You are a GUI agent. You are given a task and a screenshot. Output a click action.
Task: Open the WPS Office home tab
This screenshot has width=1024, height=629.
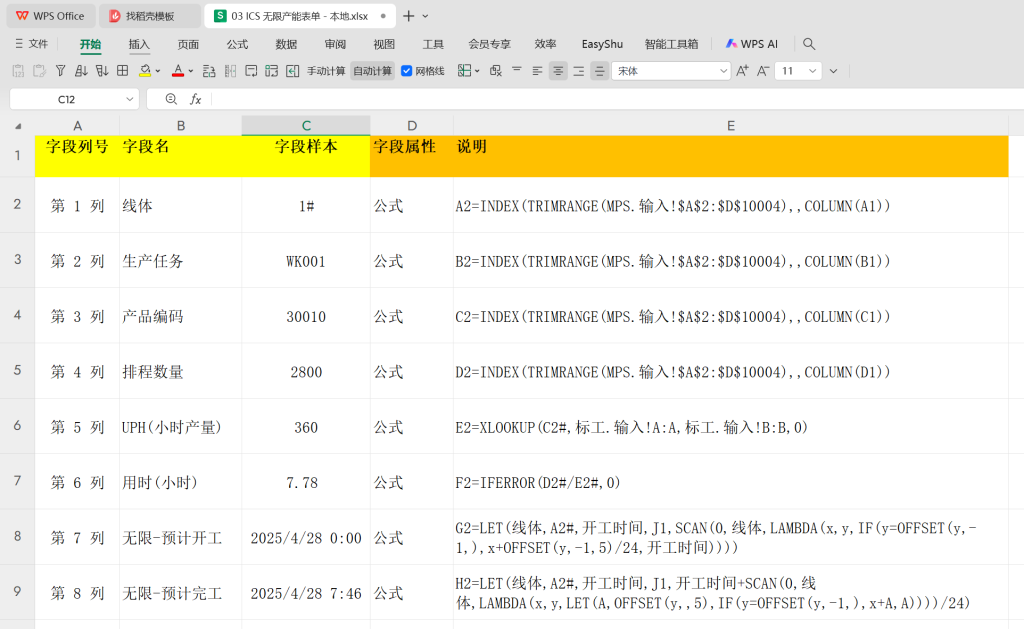(50, 16)
